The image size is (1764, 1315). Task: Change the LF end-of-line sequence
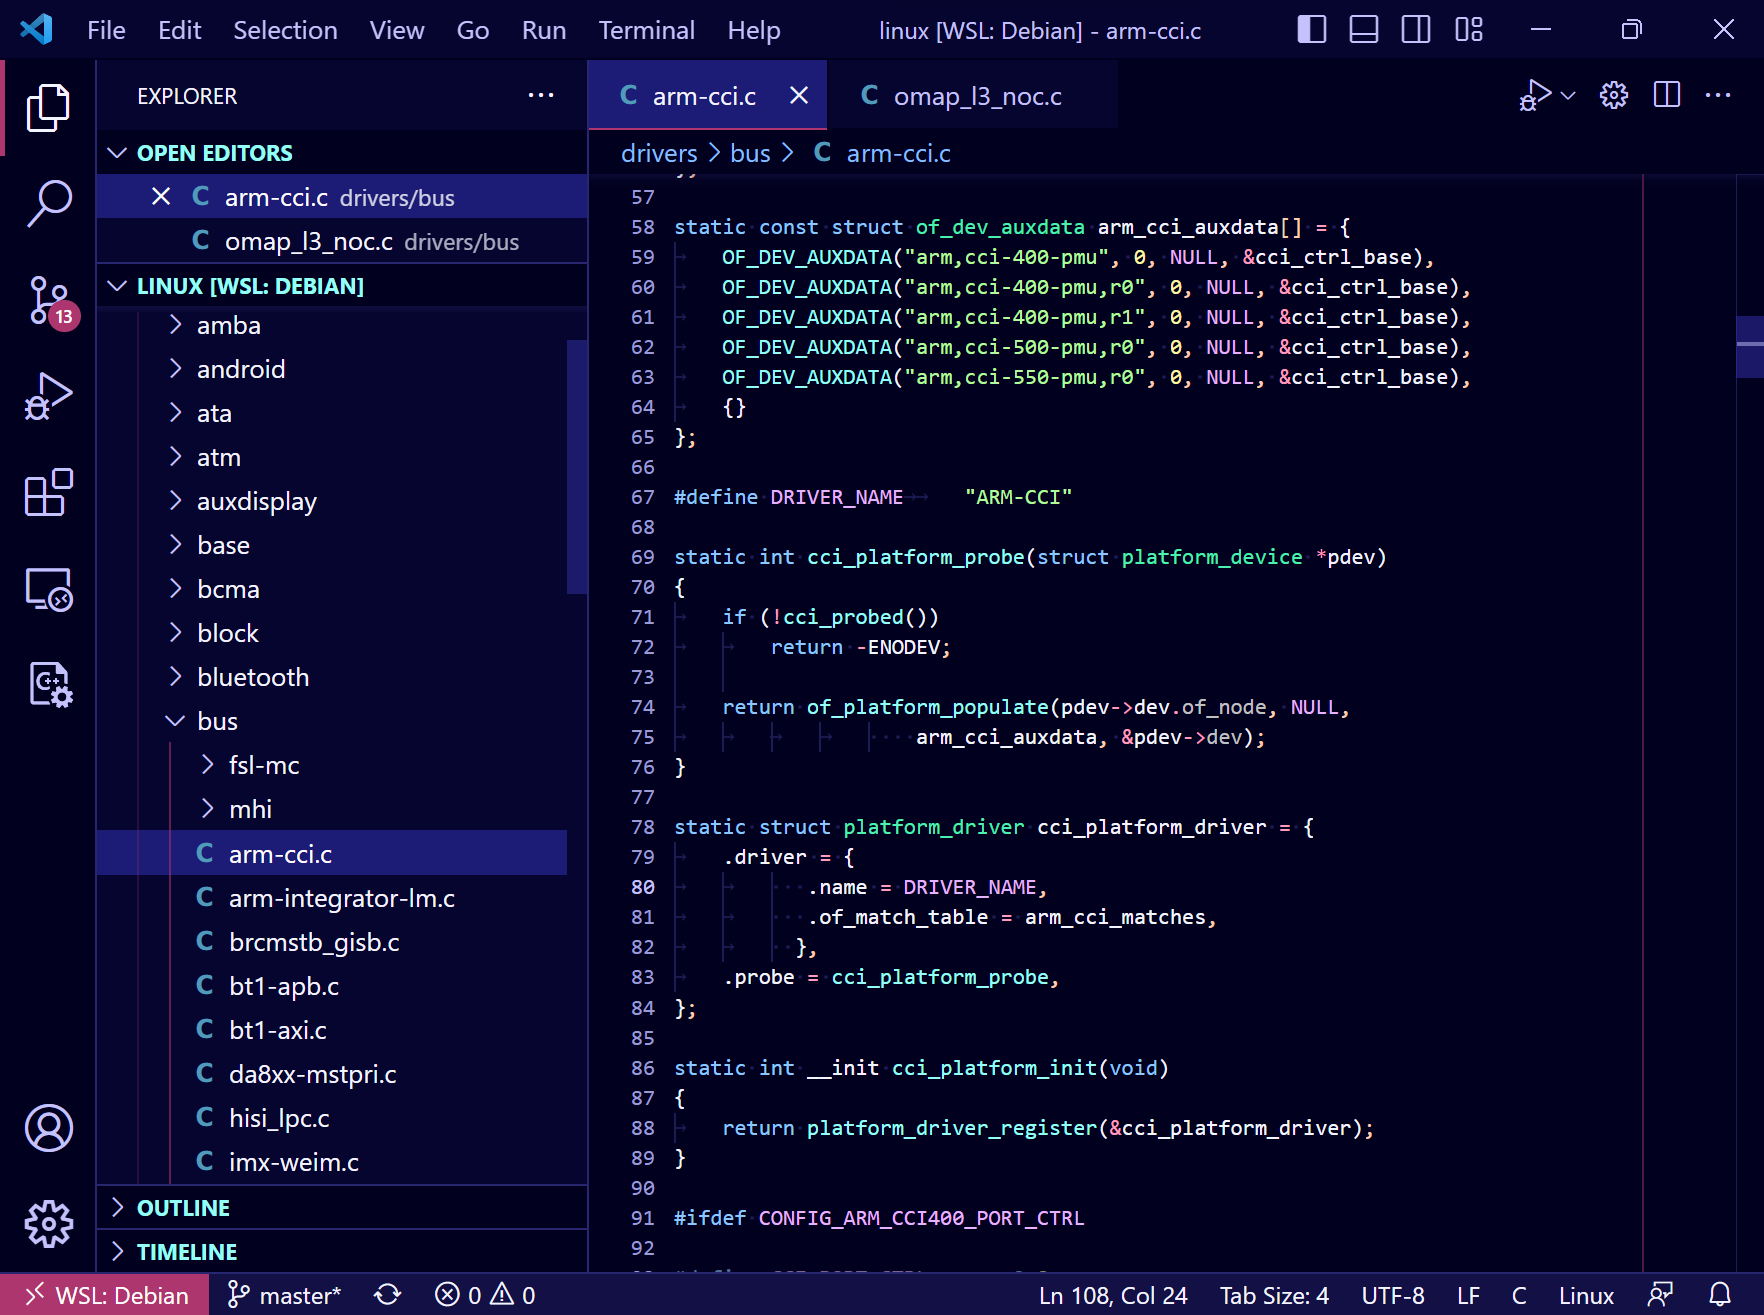[x=1468, y=1295]
